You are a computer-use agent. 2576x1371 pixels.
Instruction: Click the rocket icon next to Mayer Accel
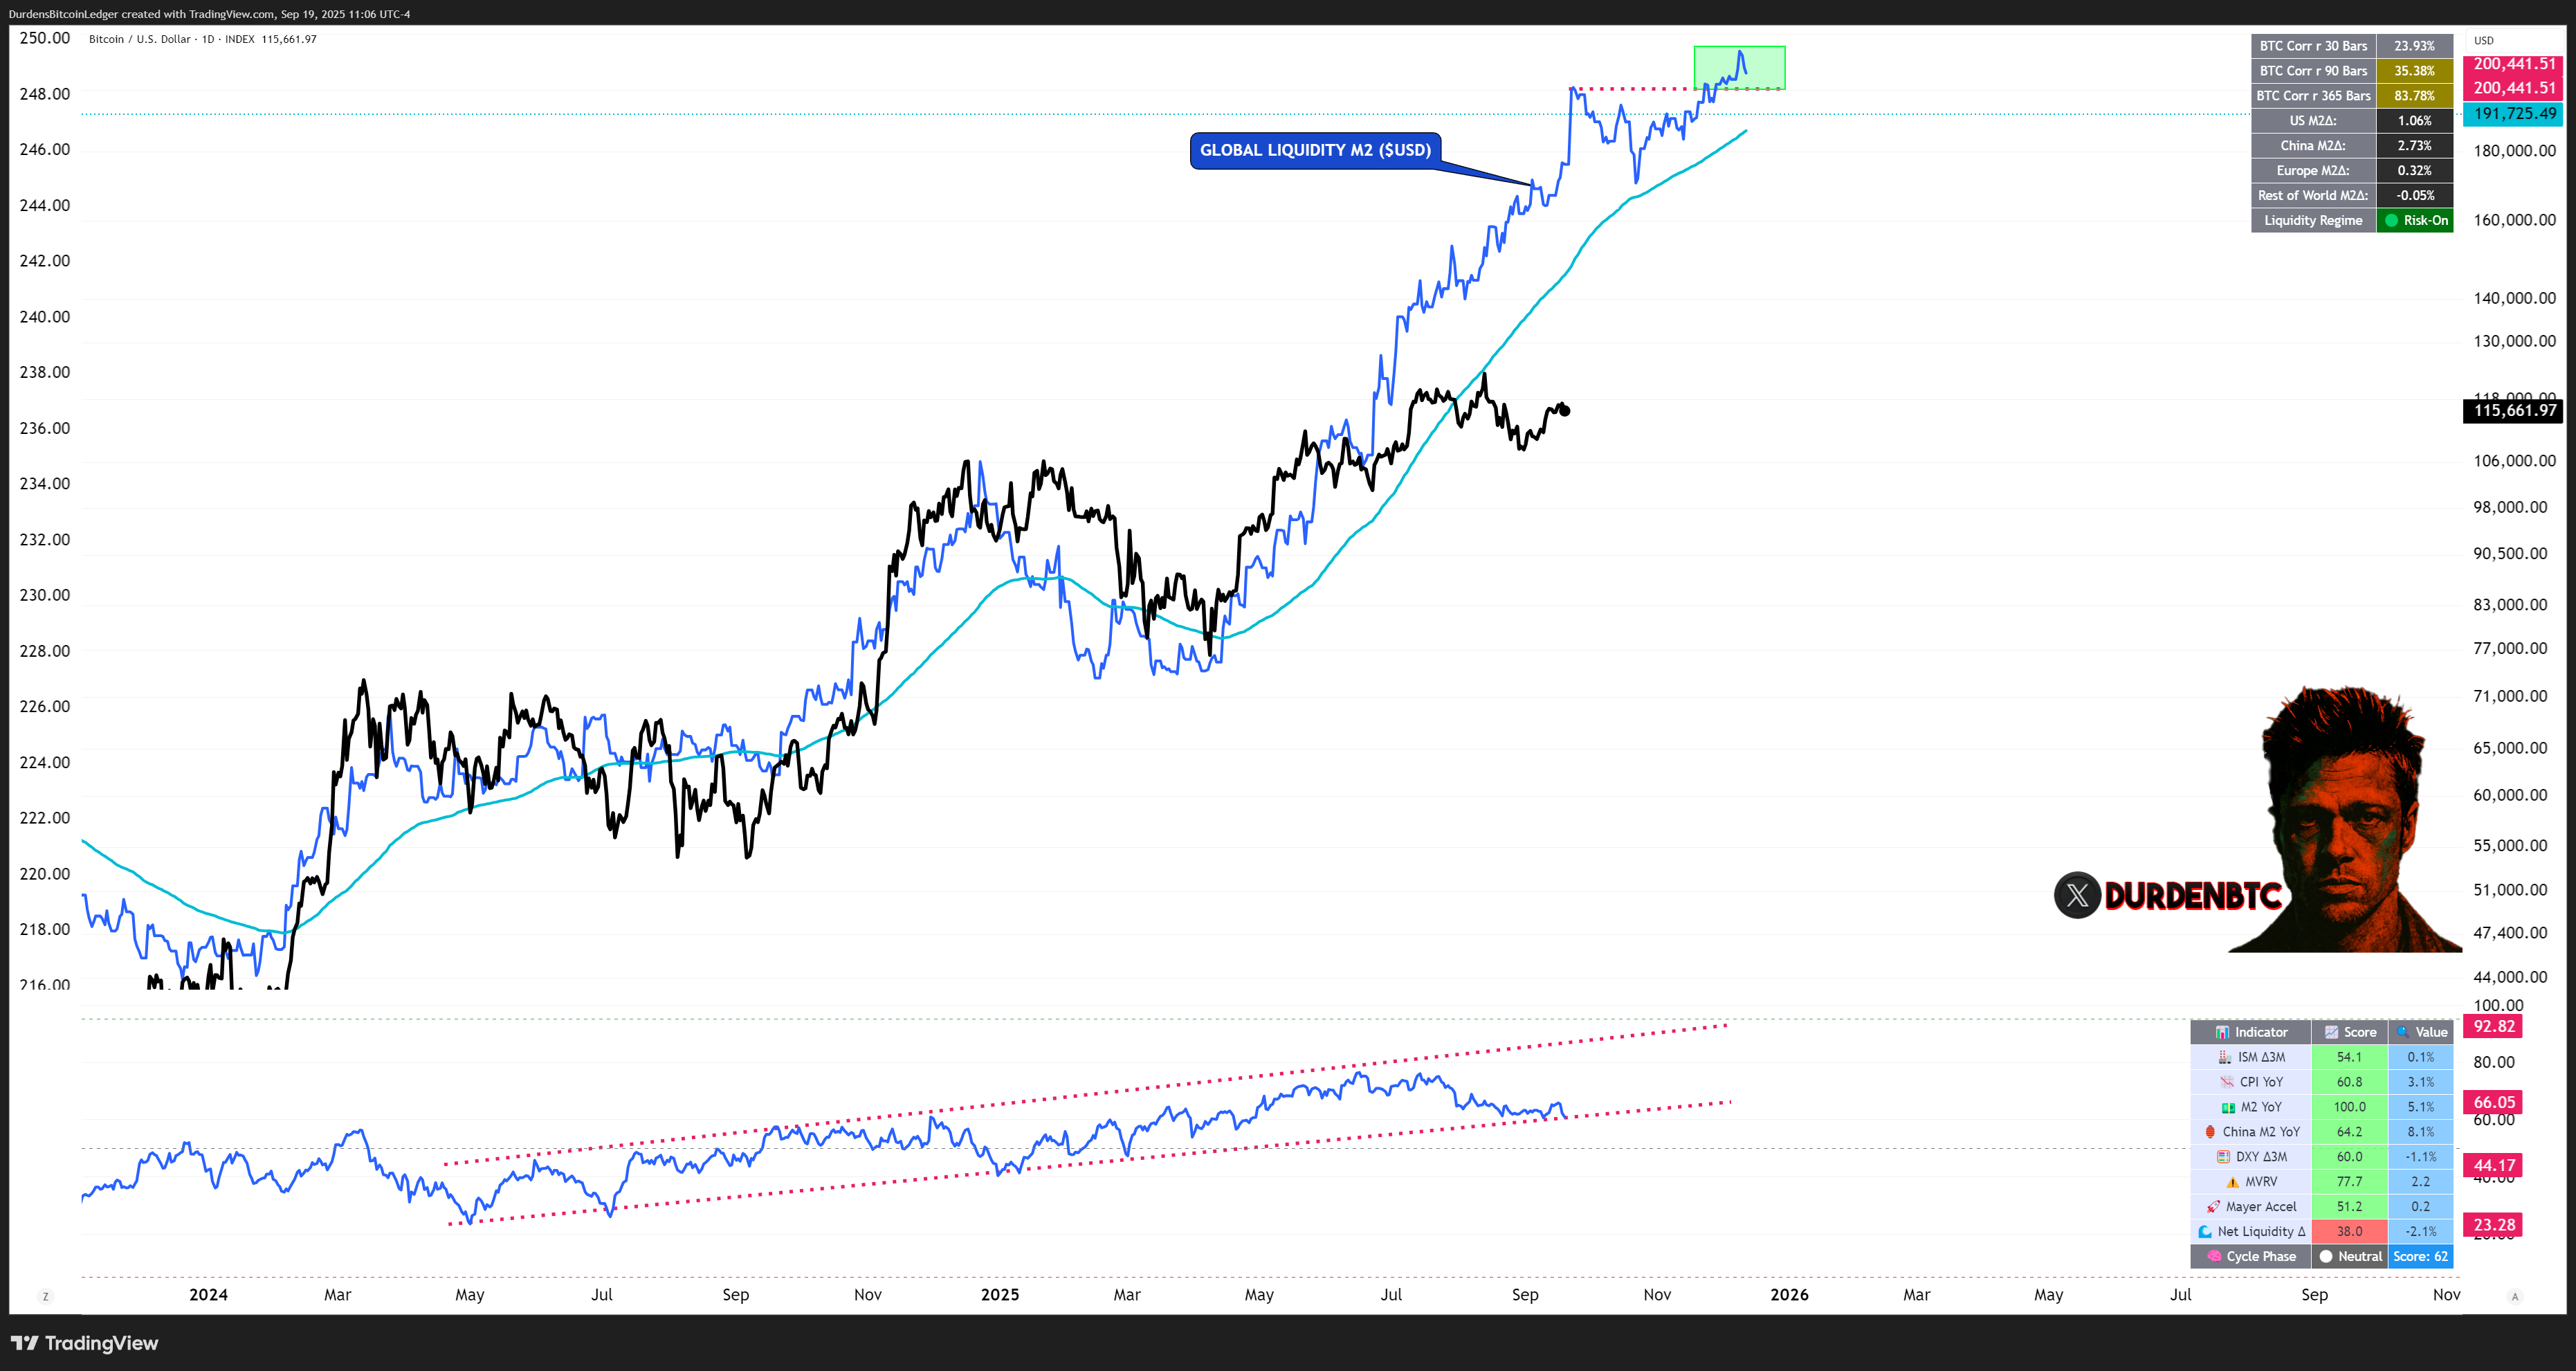pyautogui.click(x=2213, y=1207)
